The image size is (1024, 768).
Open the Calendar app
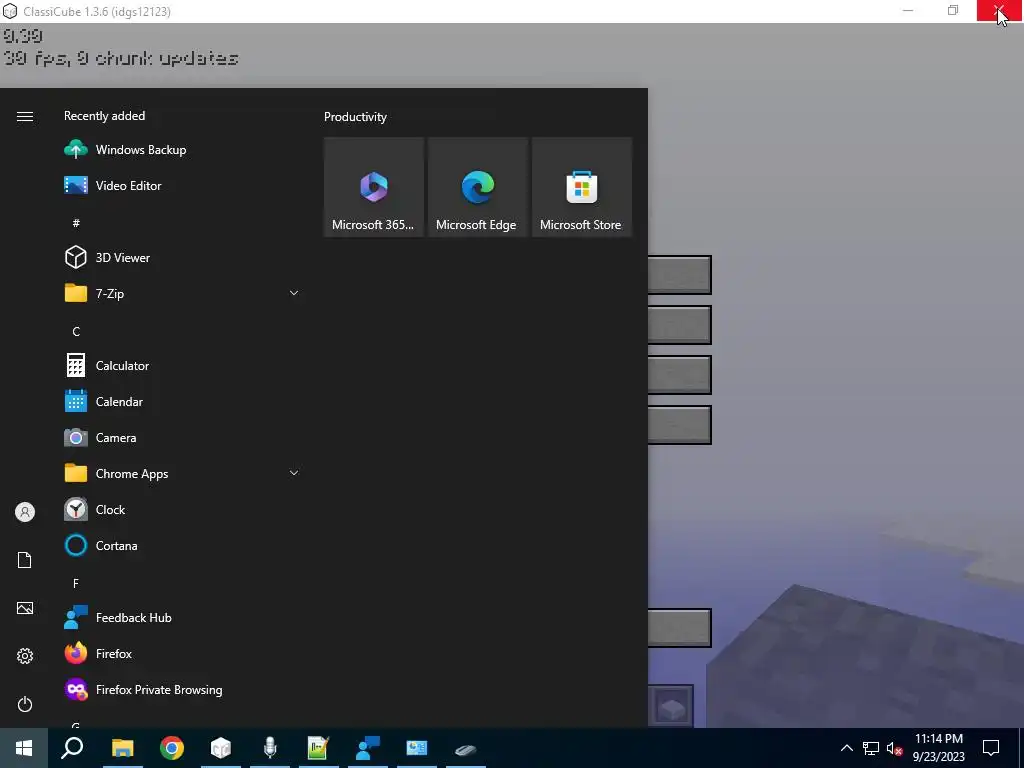coord(183,402)
